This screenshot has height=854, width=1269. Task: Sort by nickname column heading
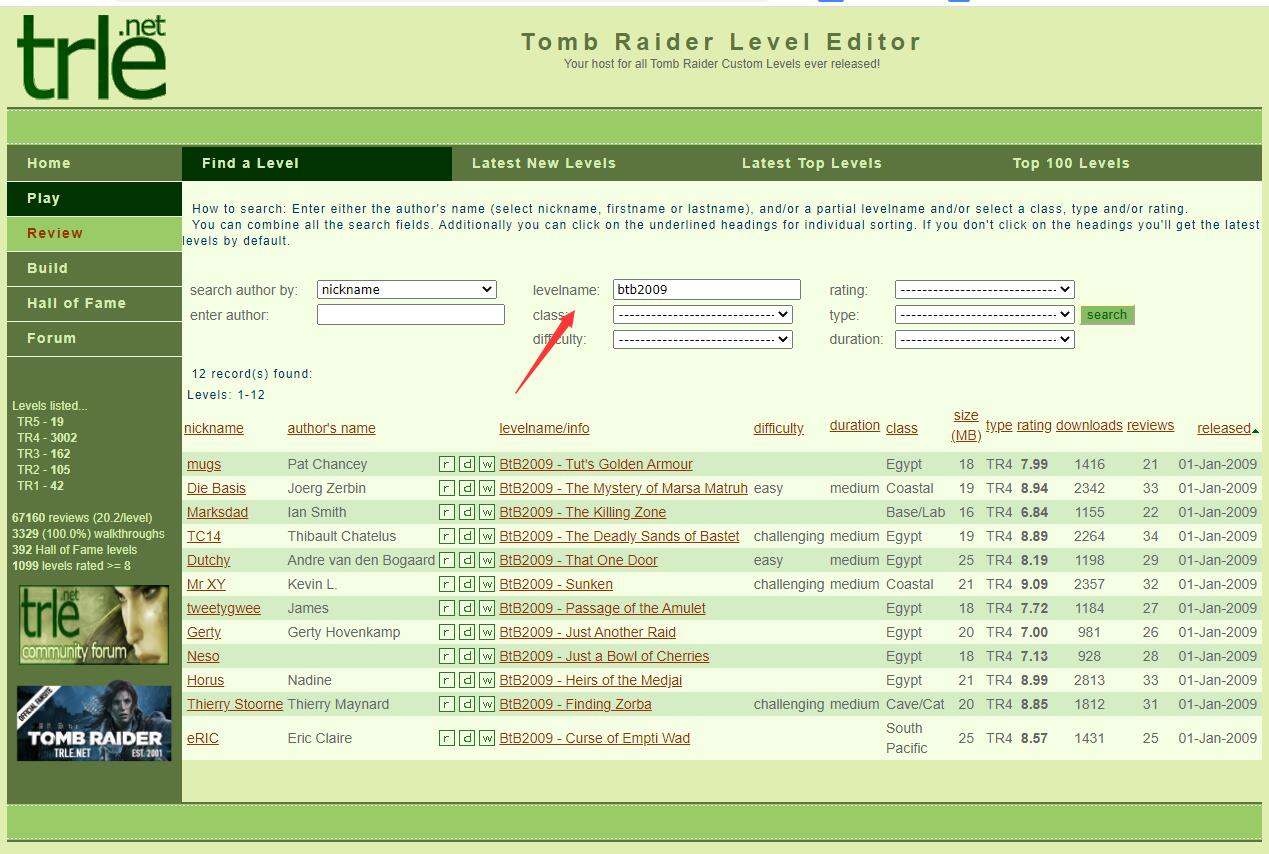tap(214, 428)
